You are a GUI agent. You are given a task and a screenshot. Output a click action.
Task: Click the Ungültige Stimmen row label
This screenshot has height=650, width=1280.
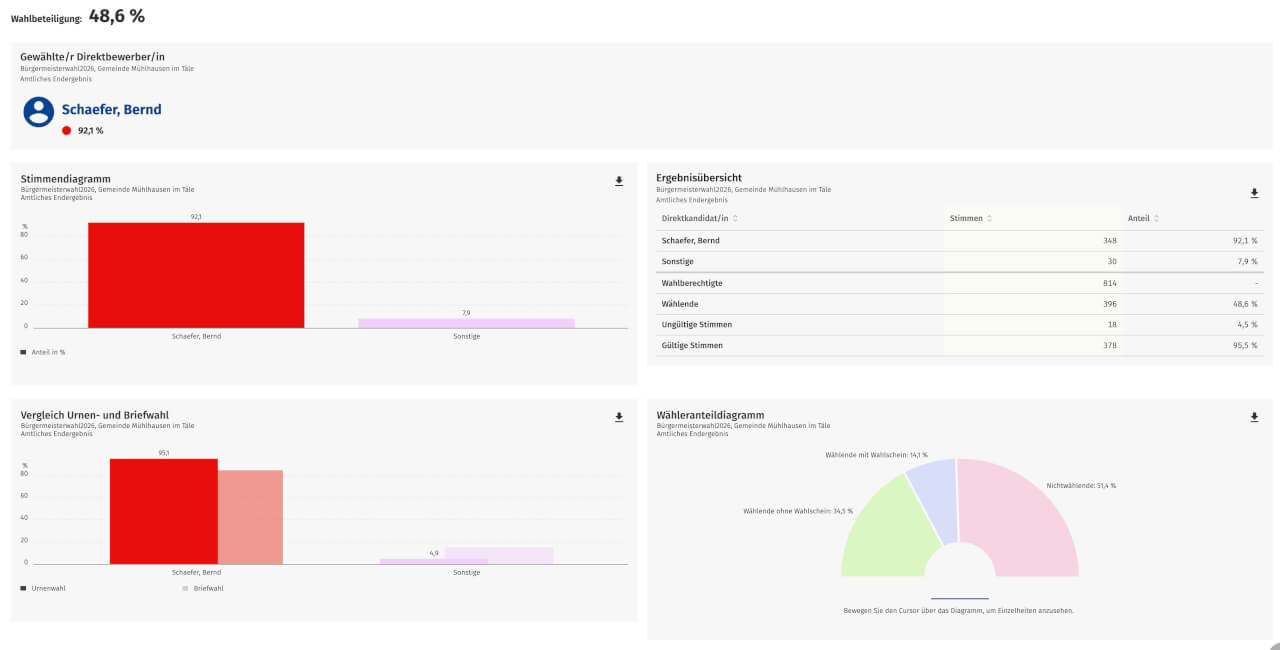[695, 324]
